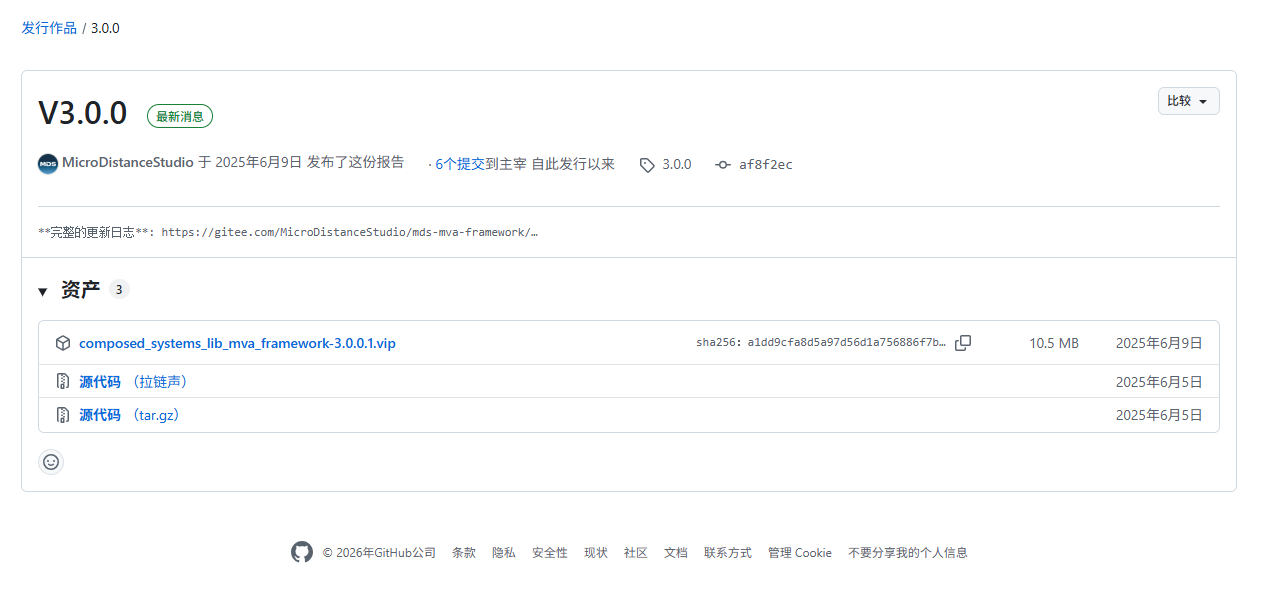
Task: Click the GitHub logo in the footer
Action: [302, 552]
